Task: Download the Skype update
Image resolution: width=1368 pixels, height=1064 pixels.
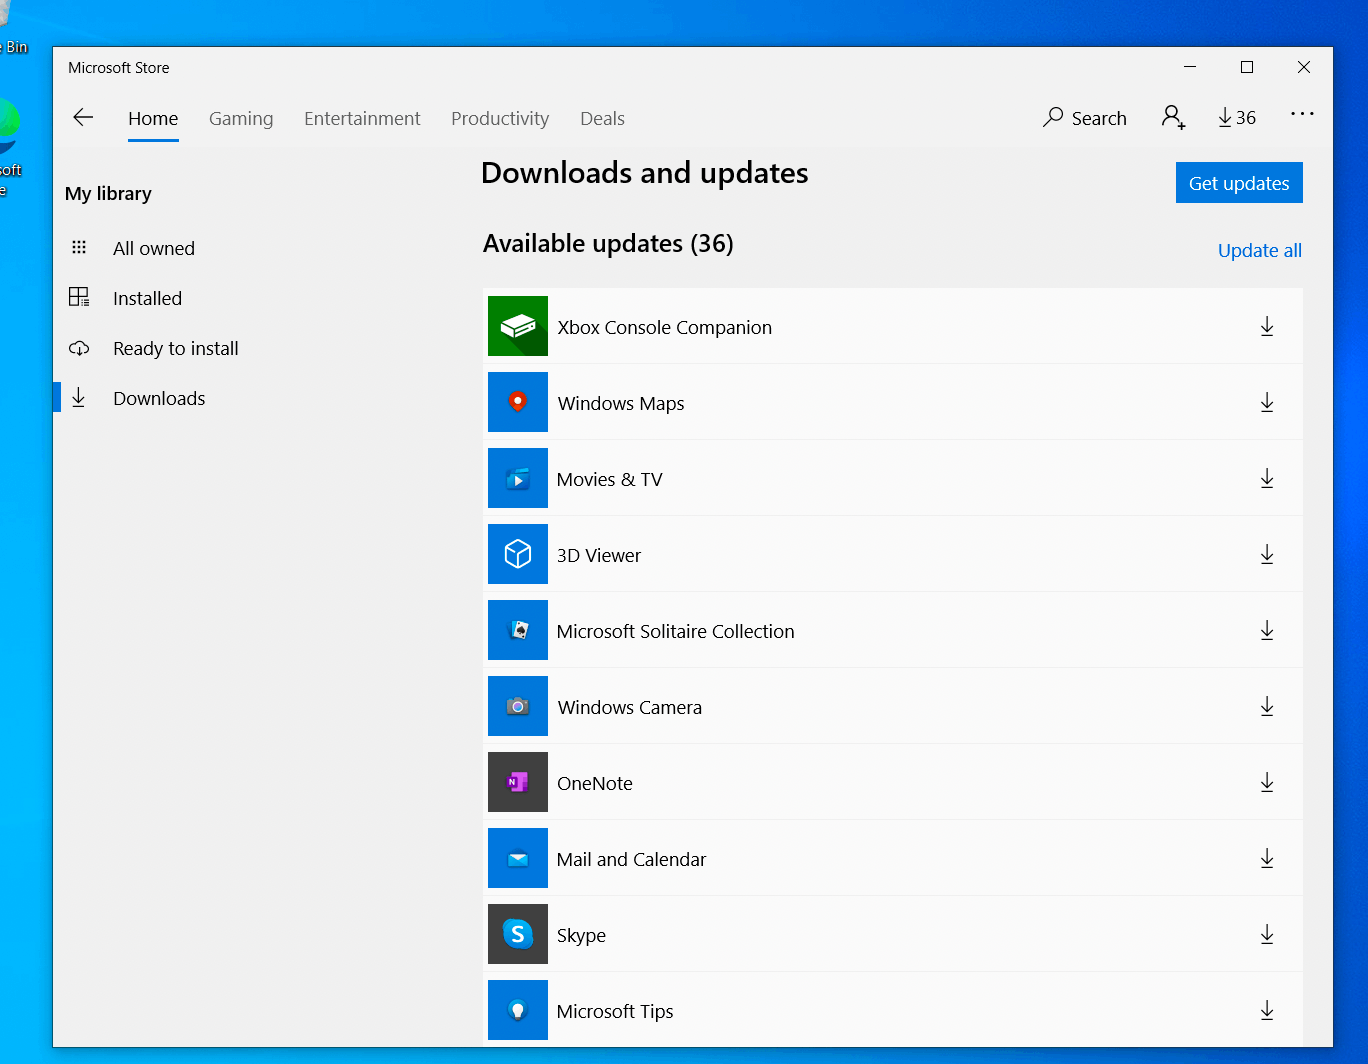Action: (x=1267, y=935)
